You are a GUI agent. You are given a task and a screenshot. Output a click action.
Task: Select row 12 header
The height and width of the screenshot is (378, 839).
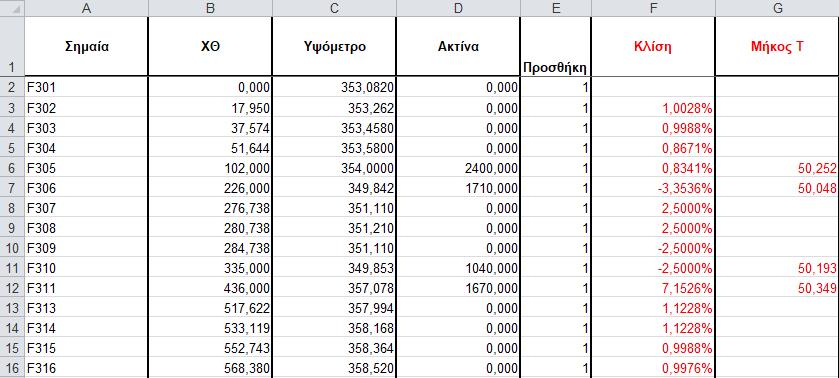click(12, 289)
